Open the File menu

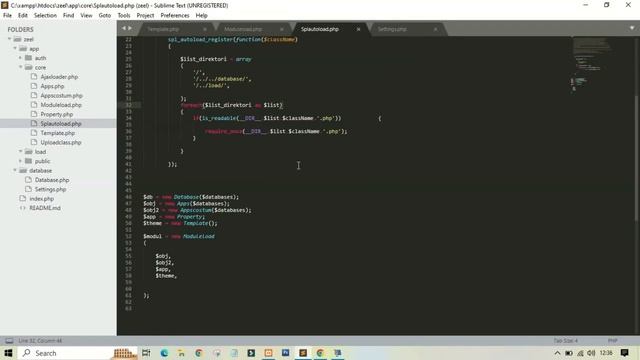click(7, 16)
